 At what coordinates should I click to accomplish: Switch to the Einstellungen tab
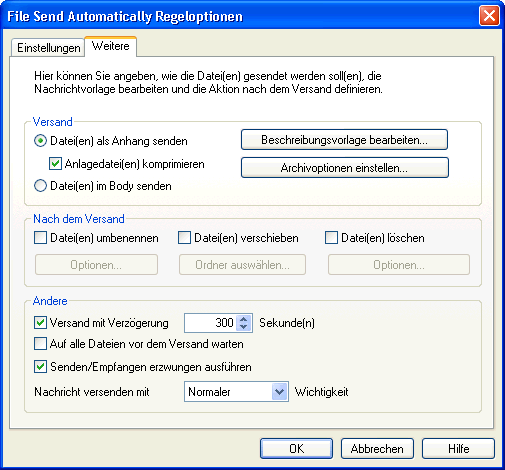(x=48, y=48)
